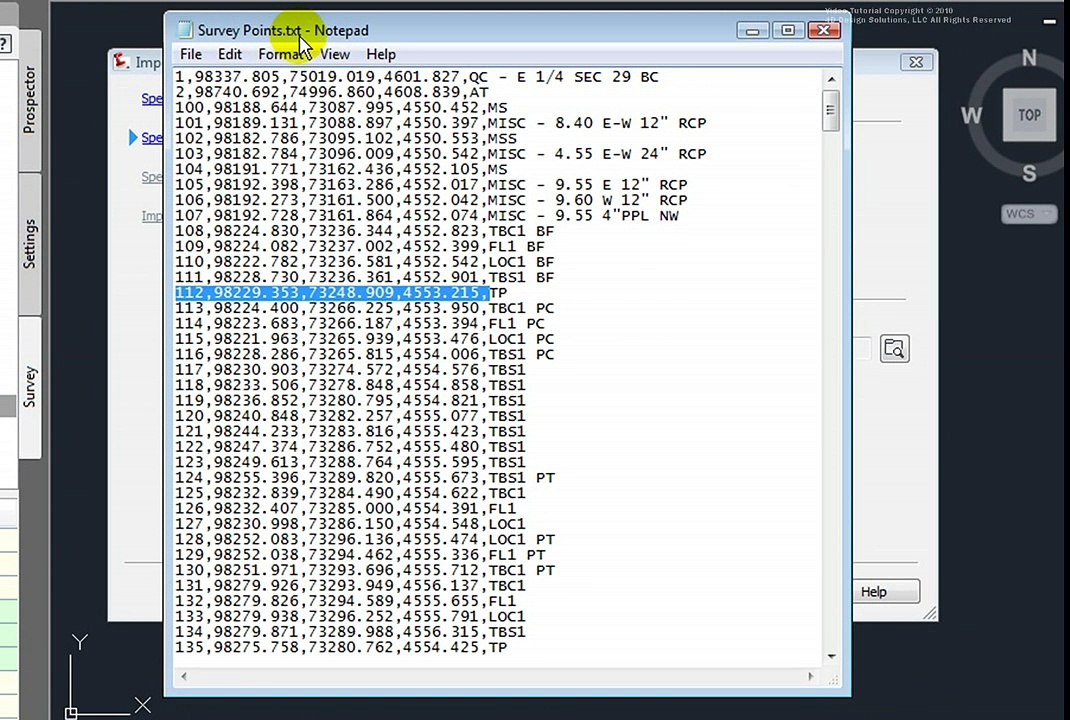The image size is (1070, 720).
Task: Click the horizontal scrollbar left arrow in Notepad
Action: (x=184, y=676)
